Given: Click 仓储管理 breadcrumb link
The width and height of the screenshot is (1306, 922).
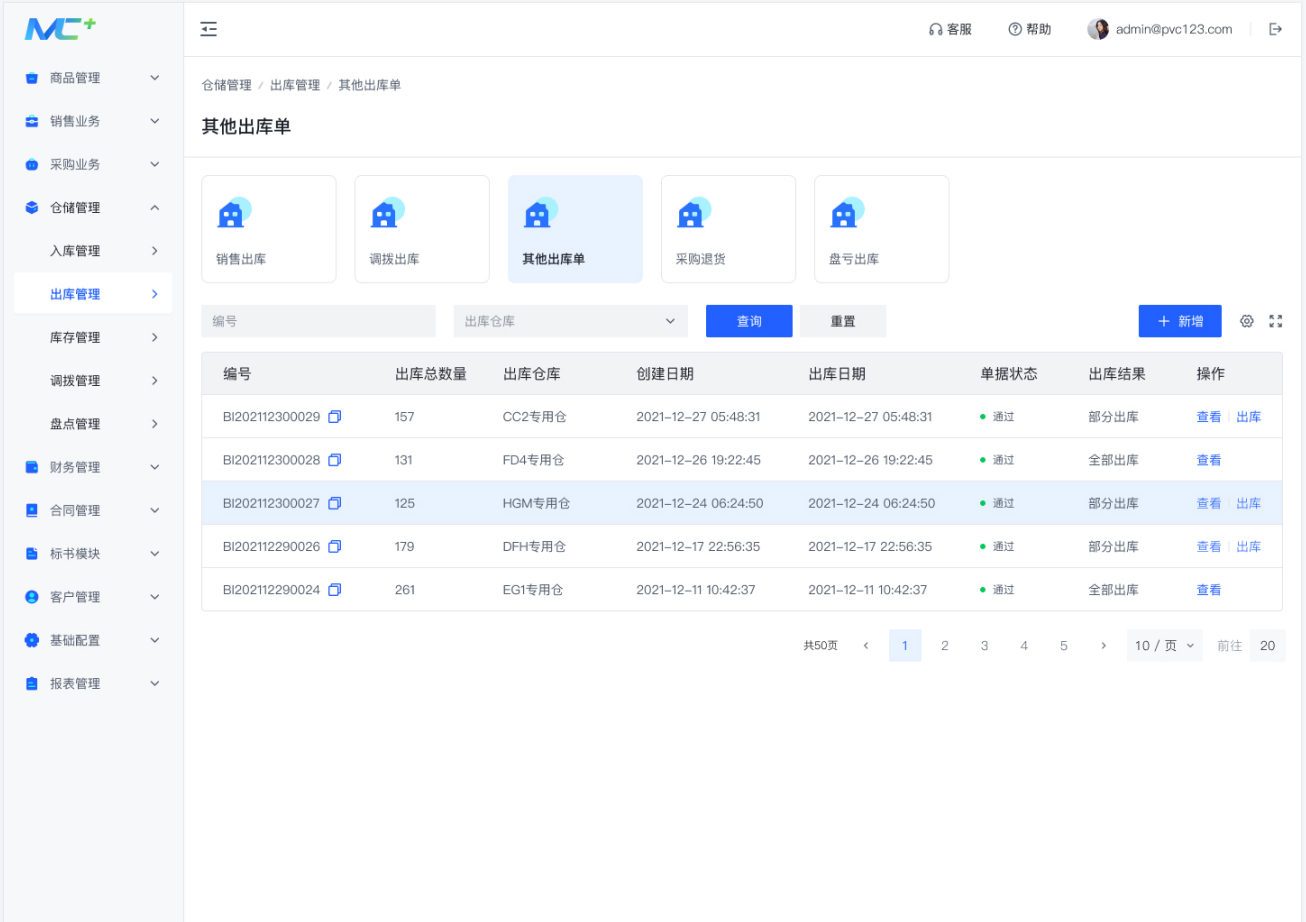Looking at the screenshot, I should (x=227, y=85).
